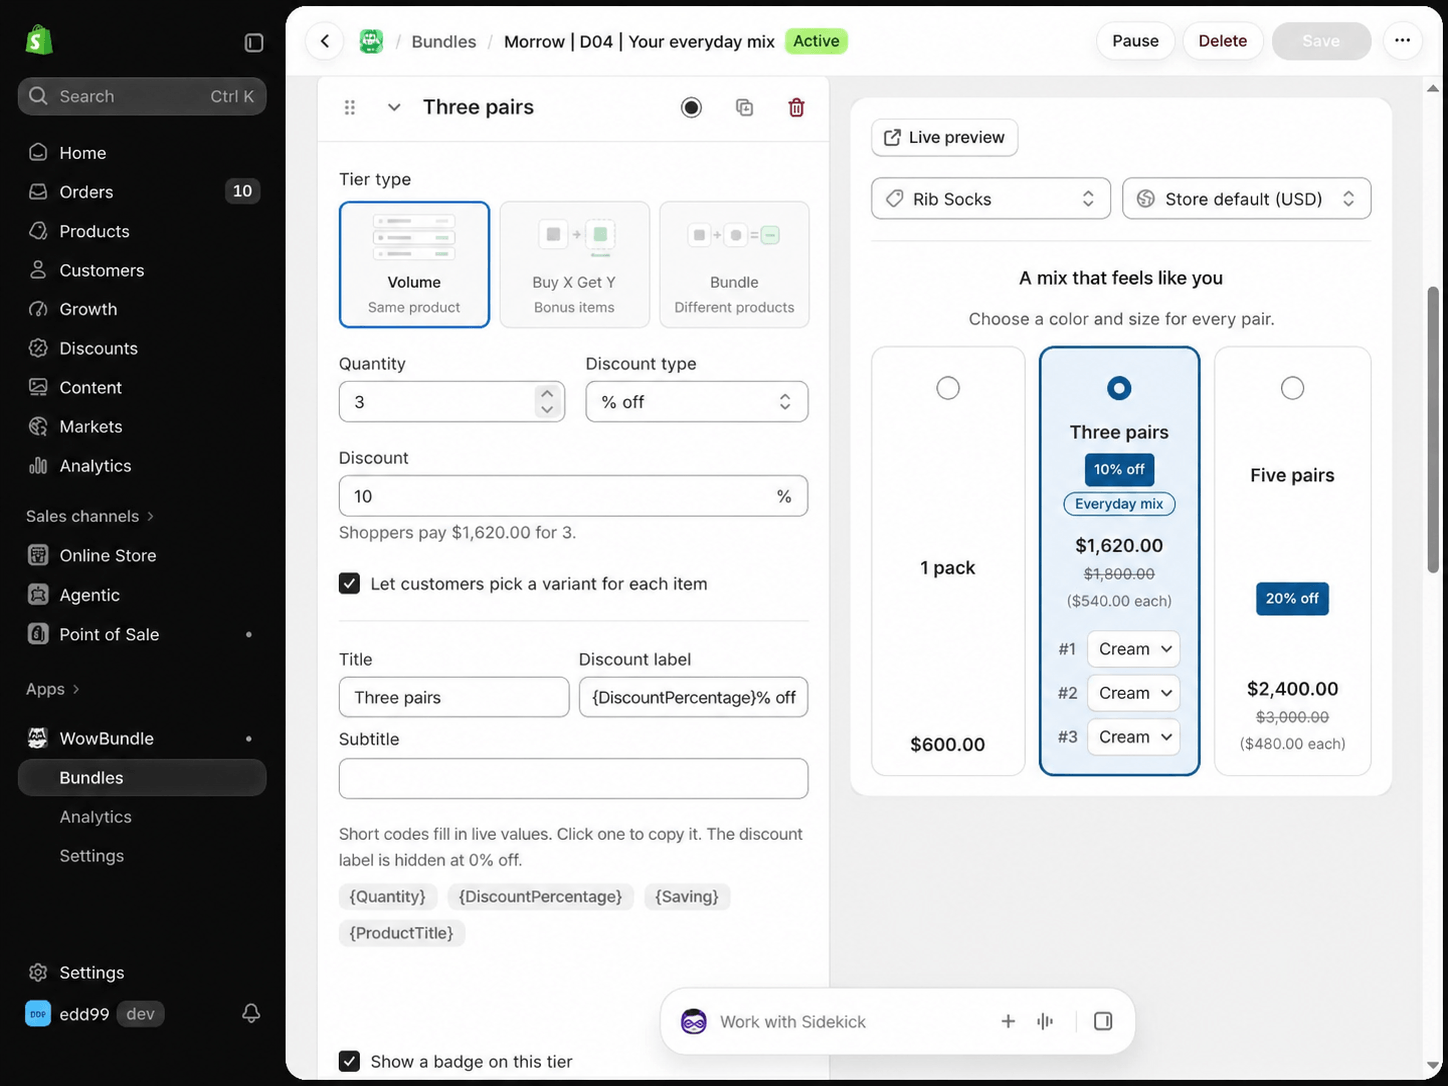Click the Home icon in sidebar

click(38, 152)
